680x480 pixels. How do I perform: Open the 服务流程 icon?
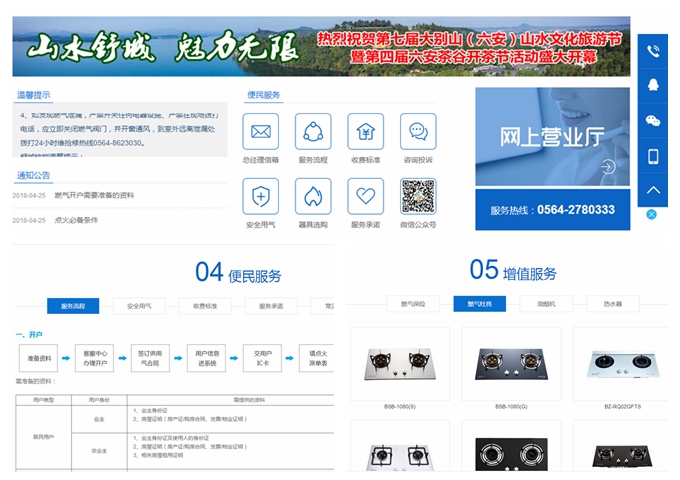tap(313, 132)
